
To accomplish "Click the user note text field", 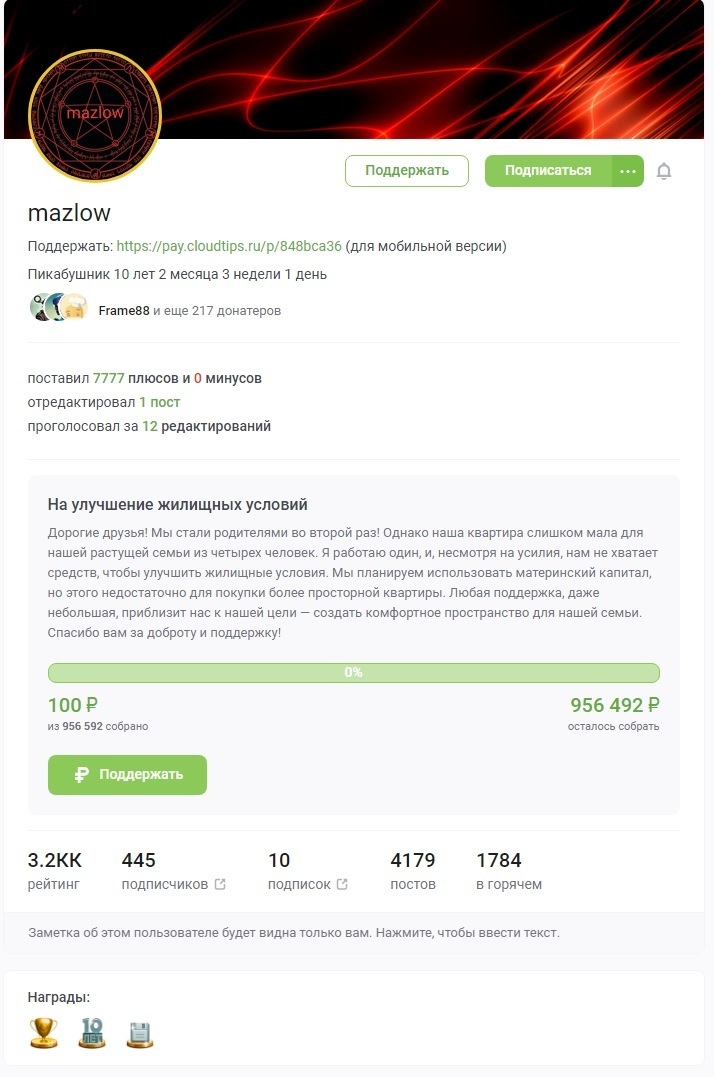I will (x=294, y=933).
